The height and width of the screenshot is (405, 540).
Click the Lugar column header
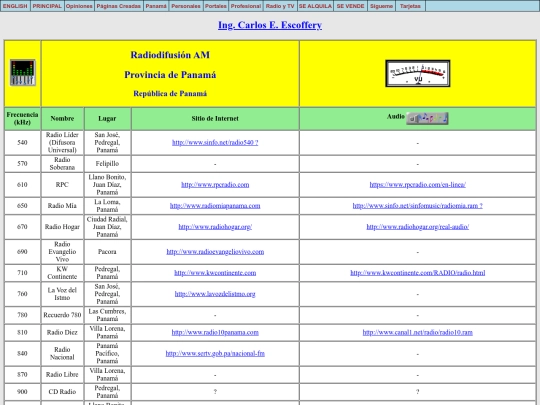point(107,118)
